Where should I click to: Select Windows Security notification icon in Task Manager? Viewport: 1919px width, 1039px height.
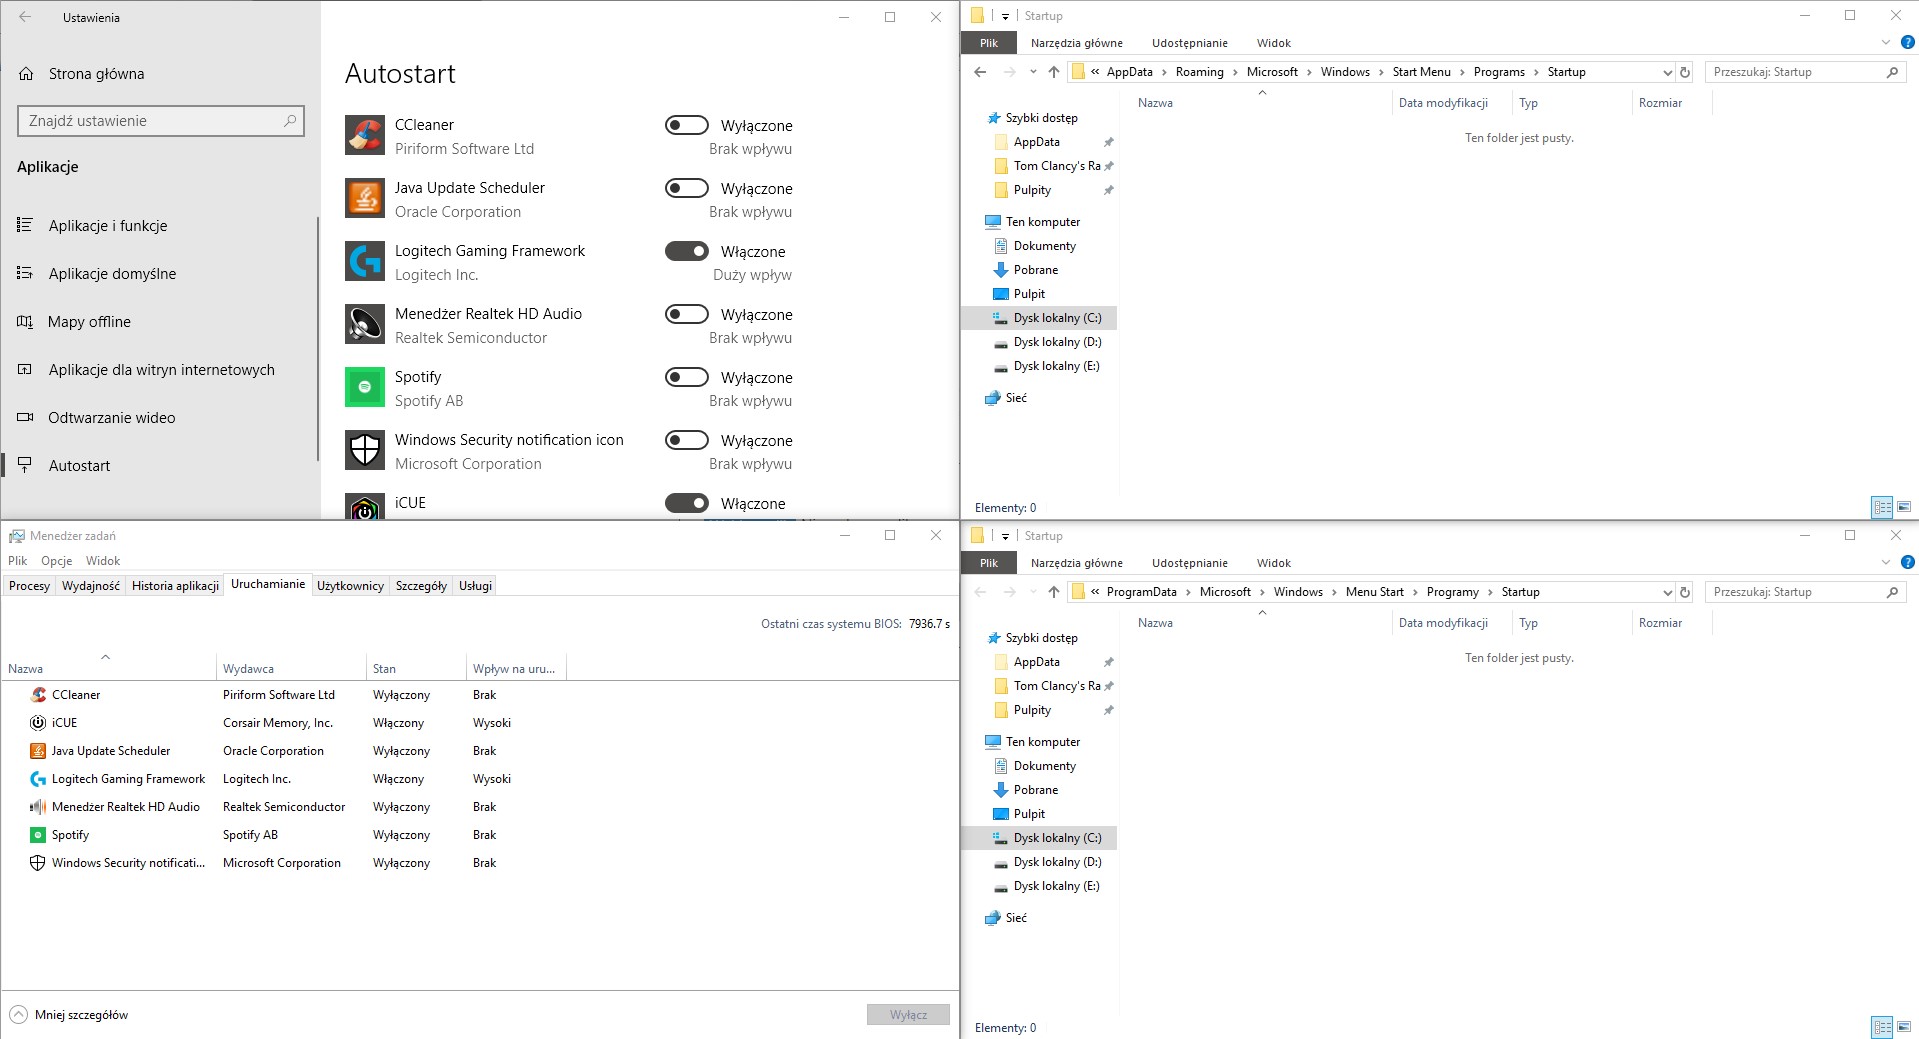coord(38,863)
